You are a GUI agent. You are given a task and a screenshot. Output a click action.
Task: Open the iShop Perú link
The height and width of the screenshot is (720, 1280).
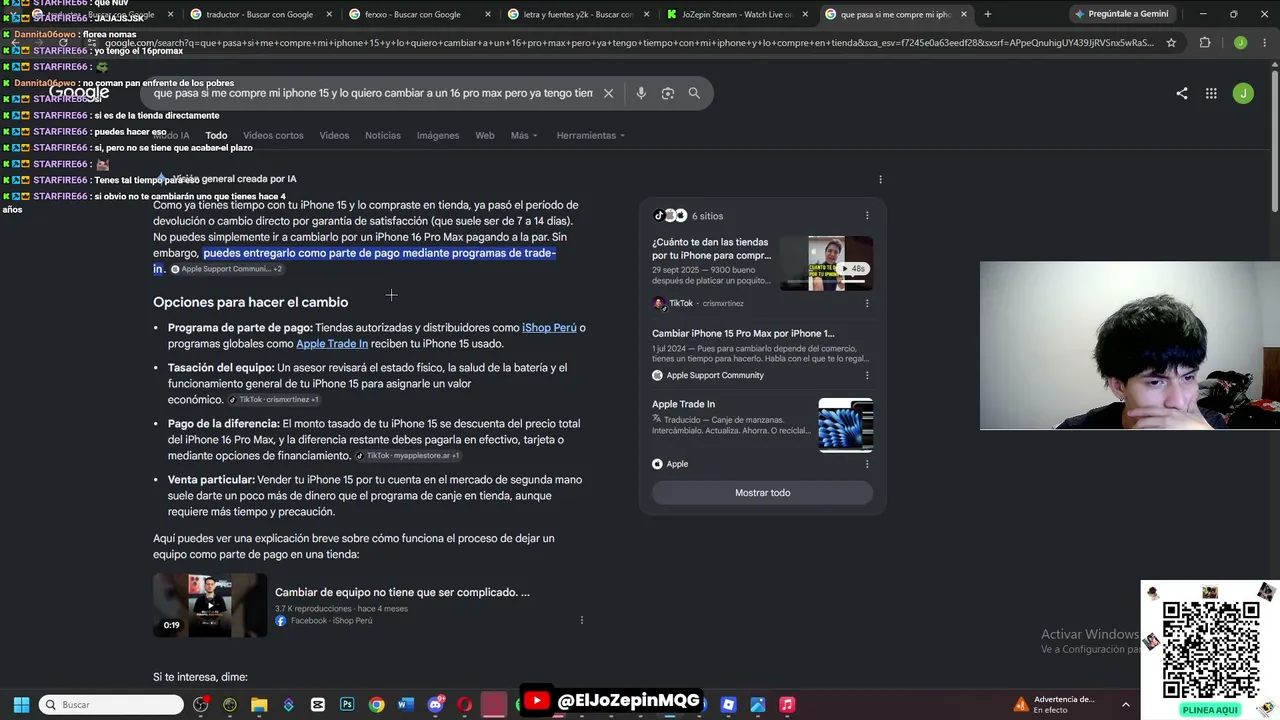[549, 328]
